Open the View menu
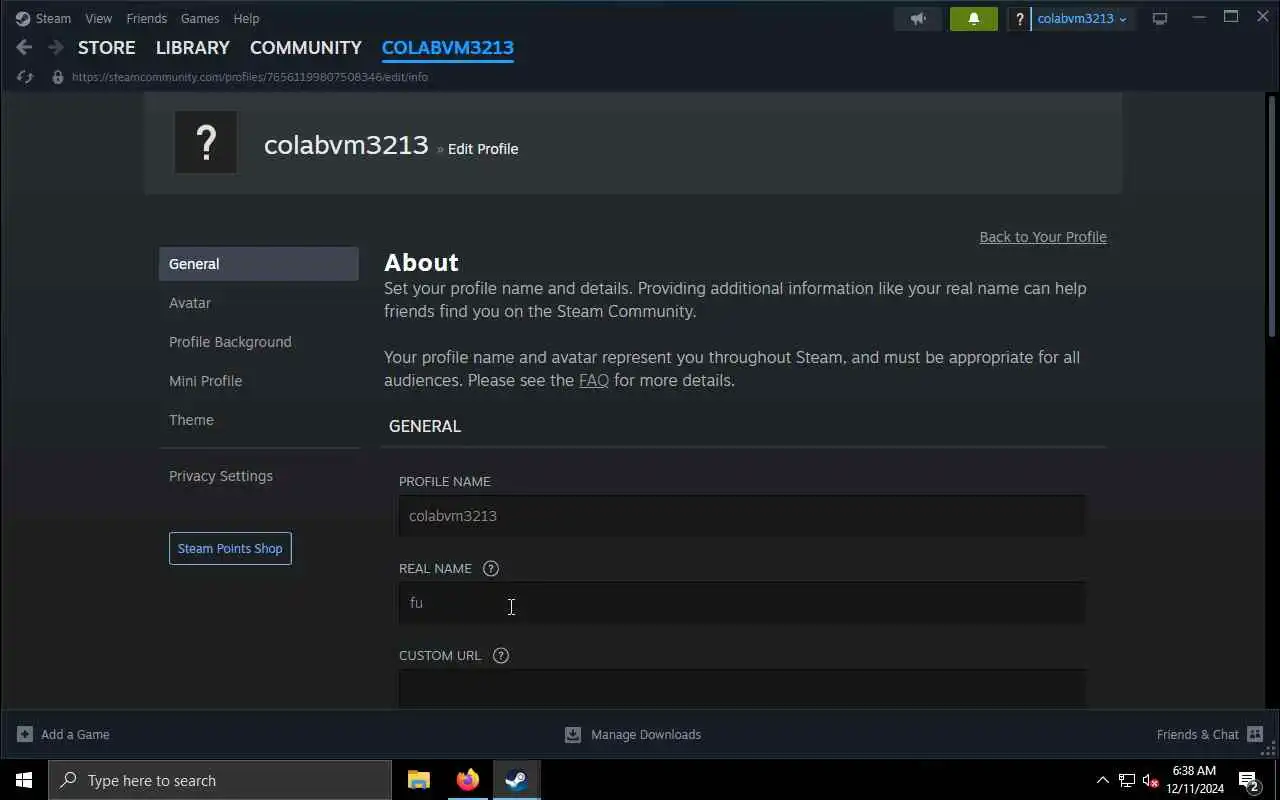The image size is (1280, 800). pos(98,18)
